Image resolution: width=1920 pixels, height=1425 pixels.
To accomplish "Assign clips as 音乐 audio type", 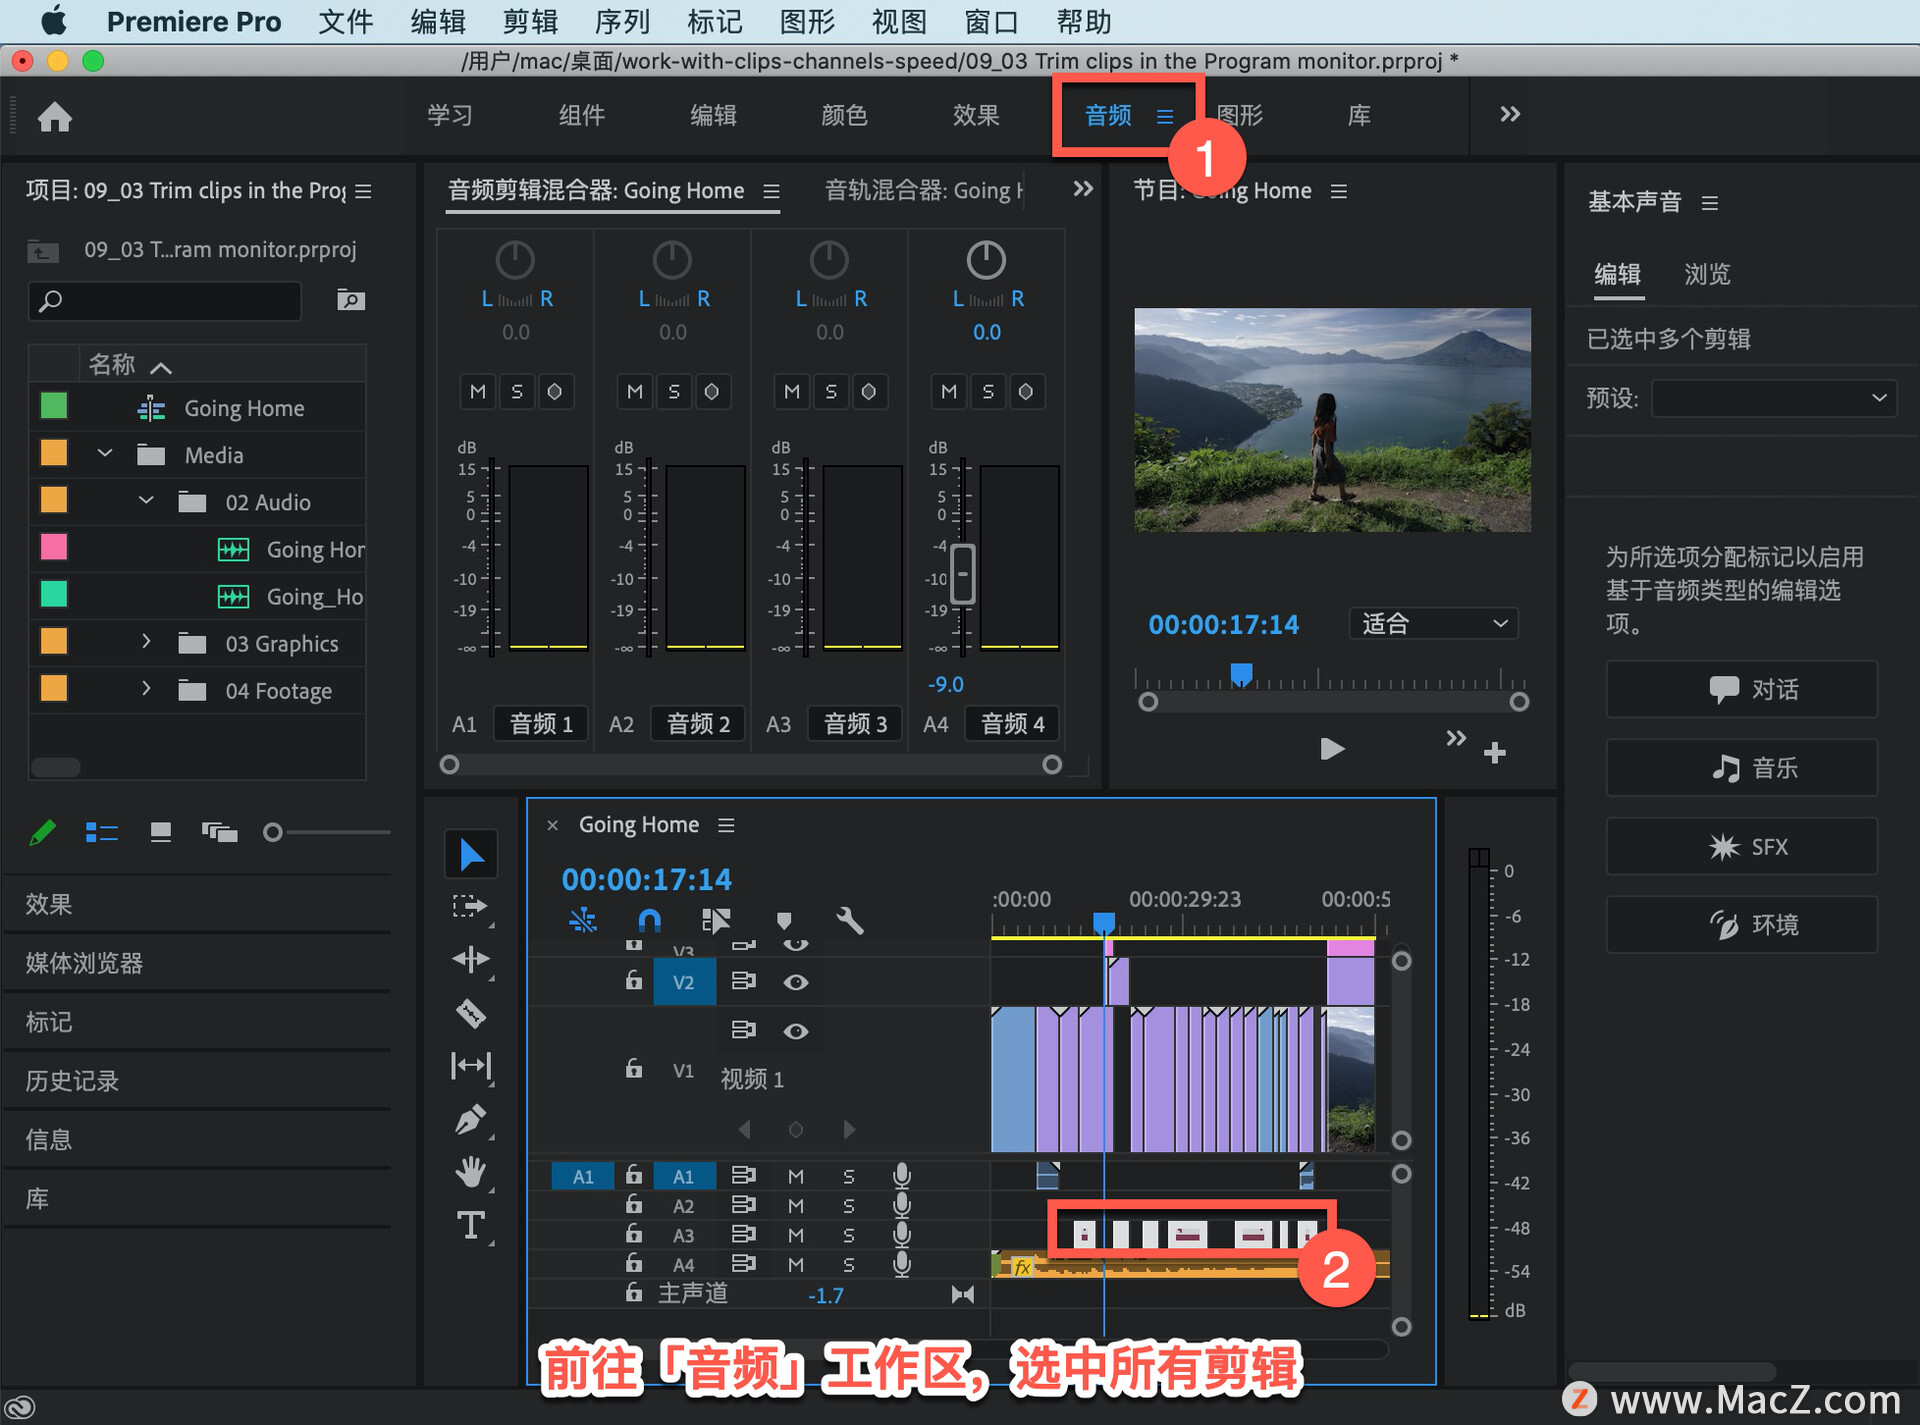I will click(x=1741, y=768).
